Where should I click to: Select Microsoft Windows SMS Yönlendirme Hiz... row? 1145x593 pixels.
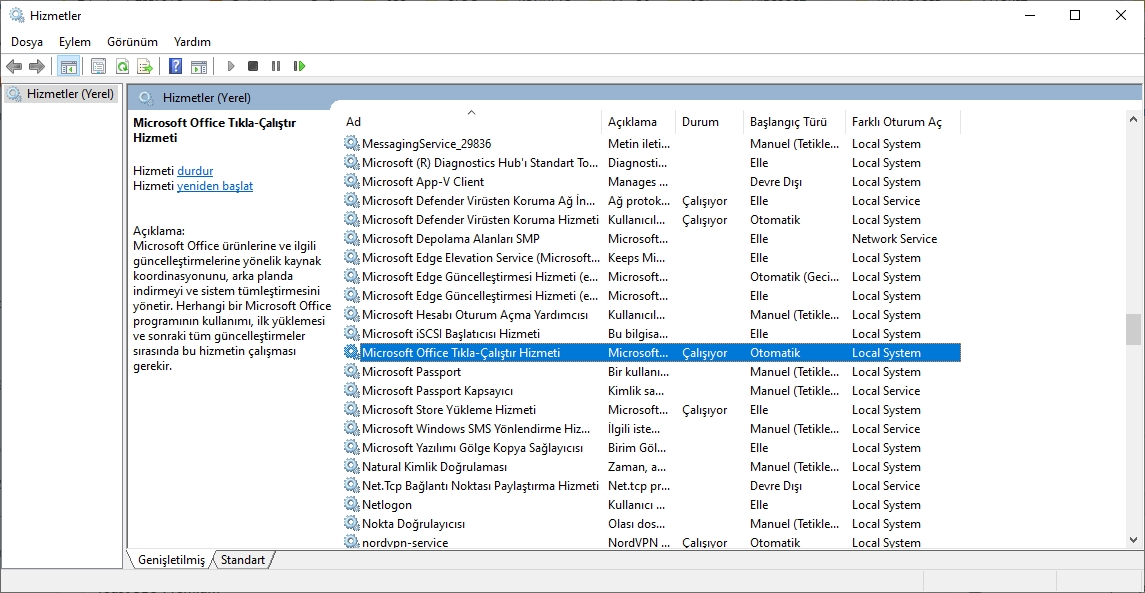[x=651, y=429]
